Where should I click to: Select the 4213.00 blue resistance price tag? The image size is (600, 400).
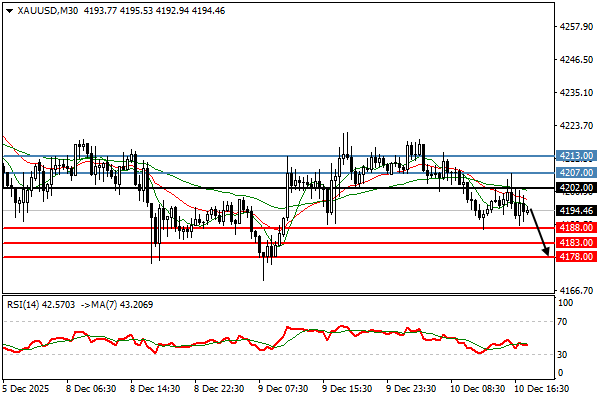[x=575, y=157]
